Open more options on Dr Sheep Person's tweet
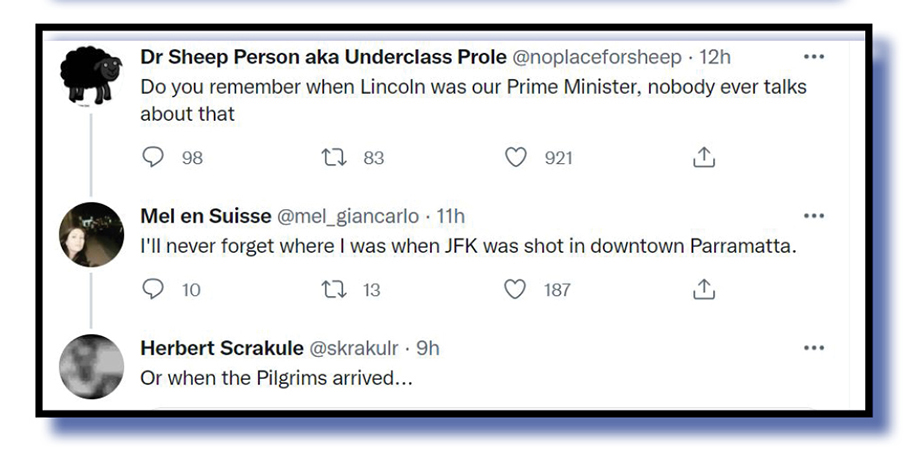 (814, 57)
